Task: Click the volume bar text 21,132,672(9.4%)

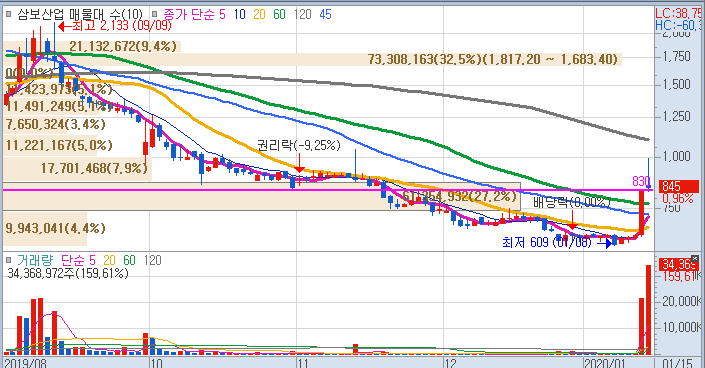Action: [123, 46]
